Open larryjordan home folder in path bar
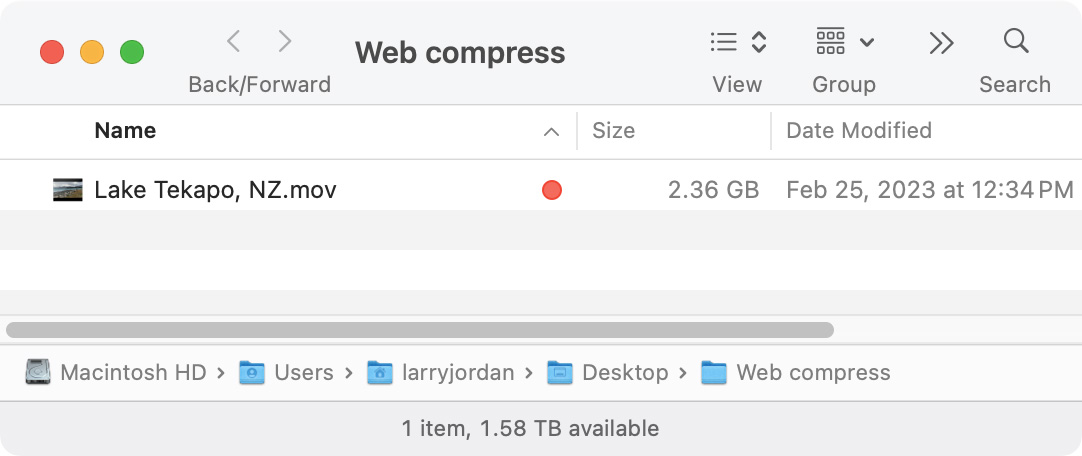 [441, 373]
